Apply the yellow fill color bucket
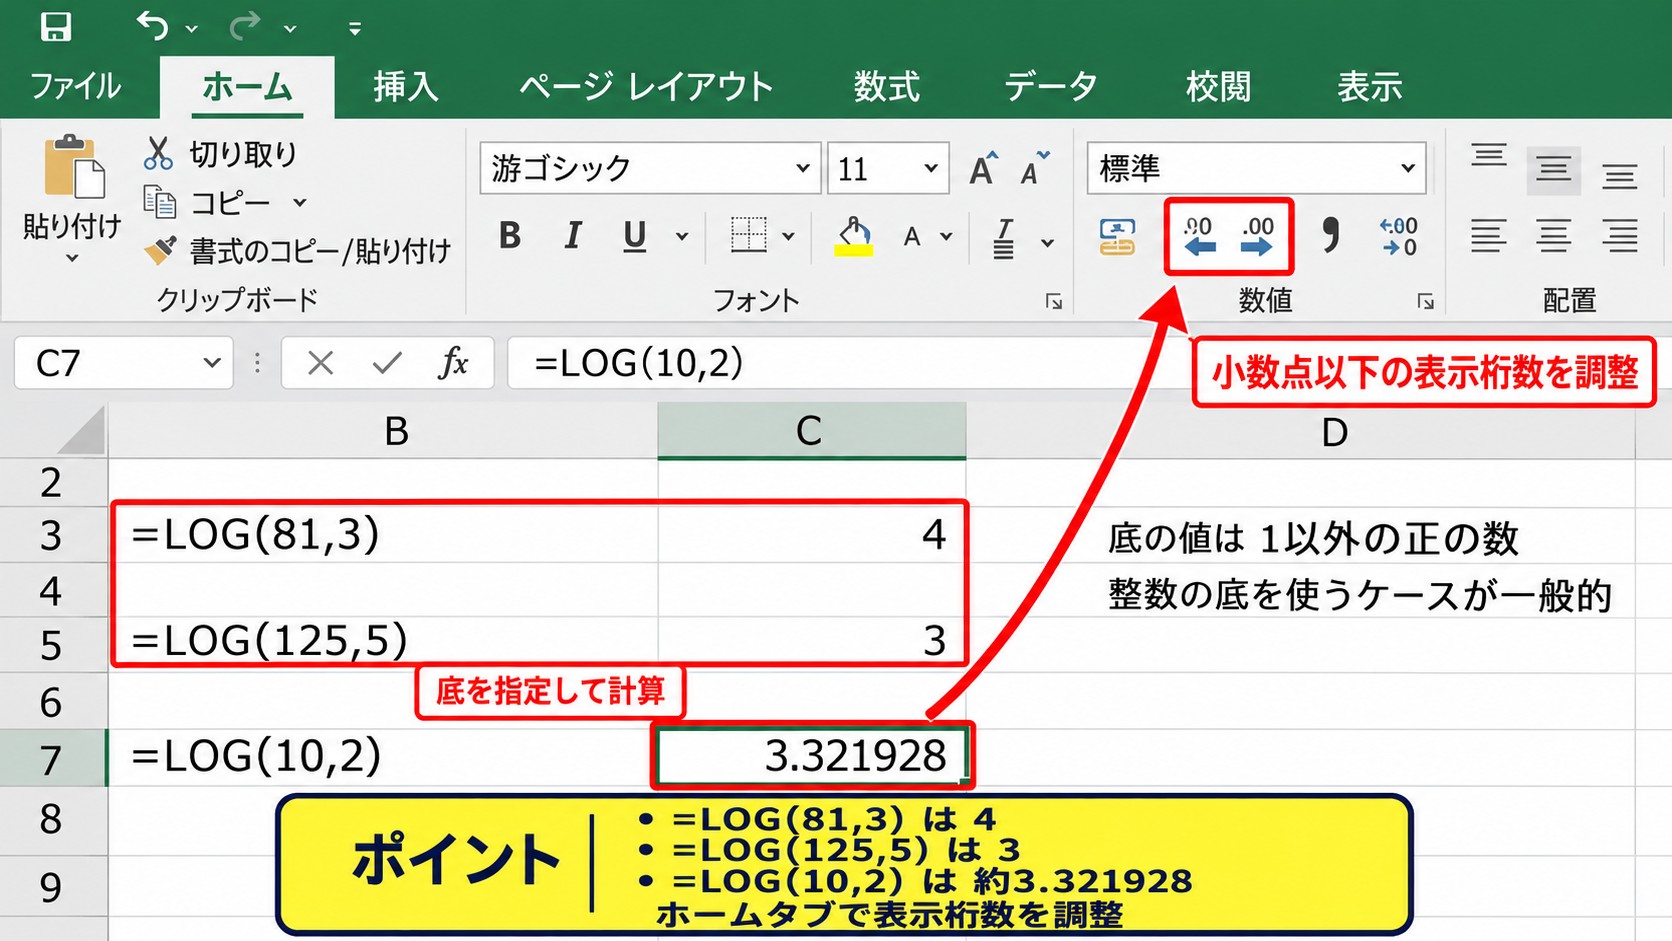1672x941 pixels. tap(854, 237)
